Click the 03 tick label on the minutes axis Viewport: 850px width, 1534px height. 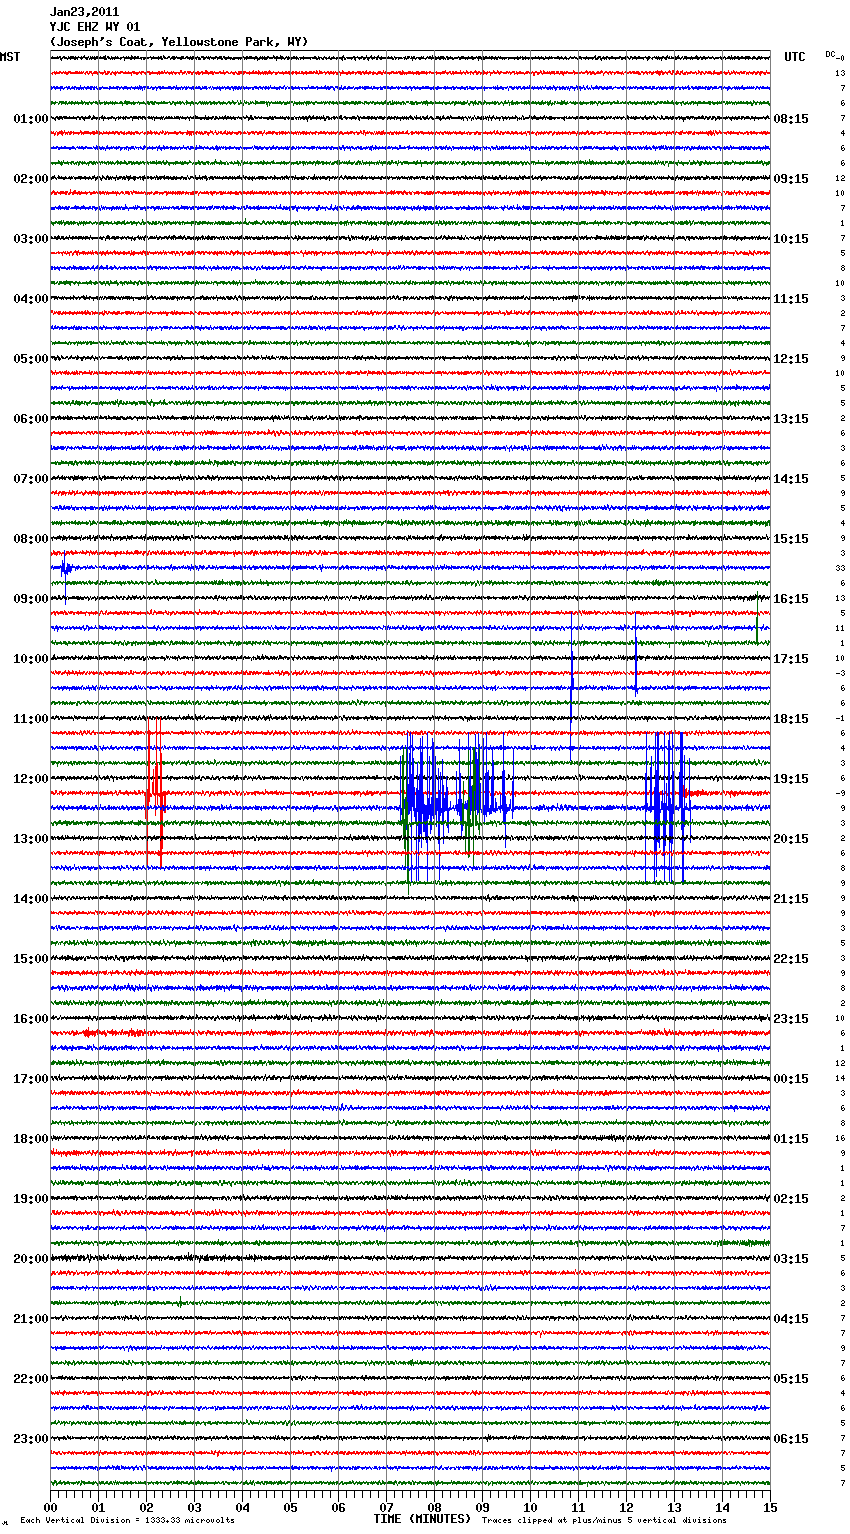tap(195, 1508)
